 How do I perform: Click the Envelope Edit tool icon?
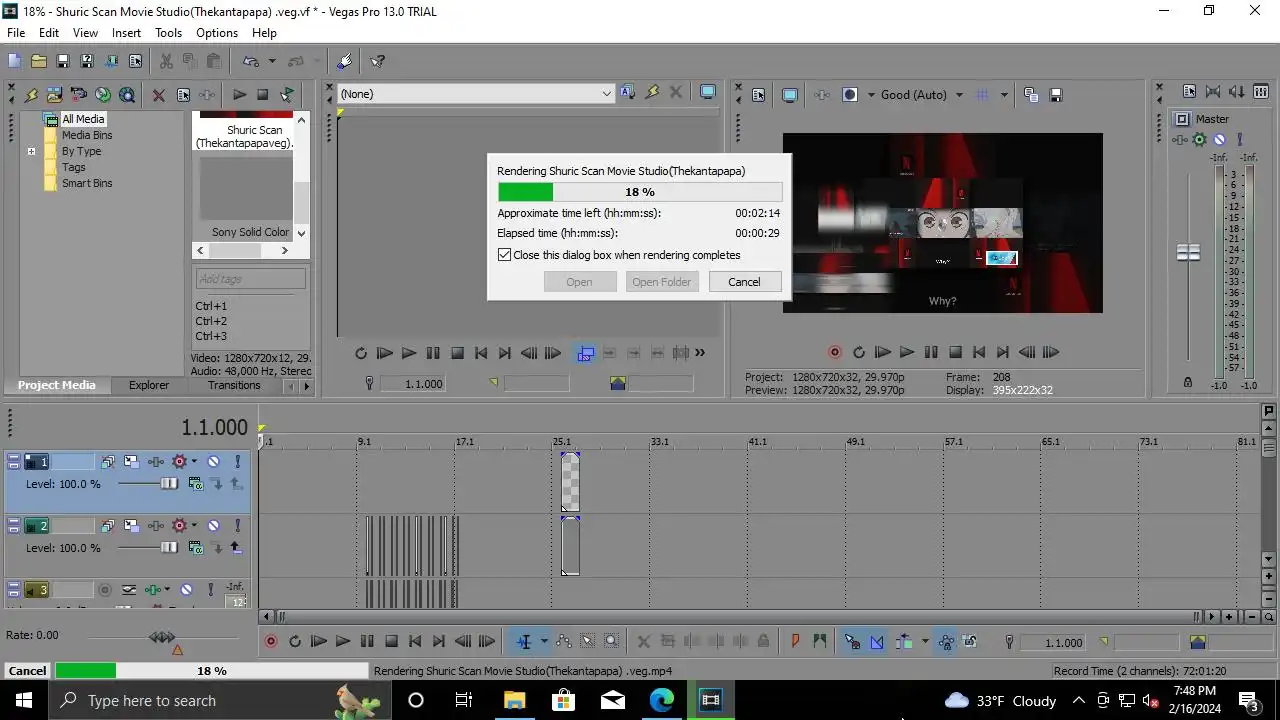(564, 642)
